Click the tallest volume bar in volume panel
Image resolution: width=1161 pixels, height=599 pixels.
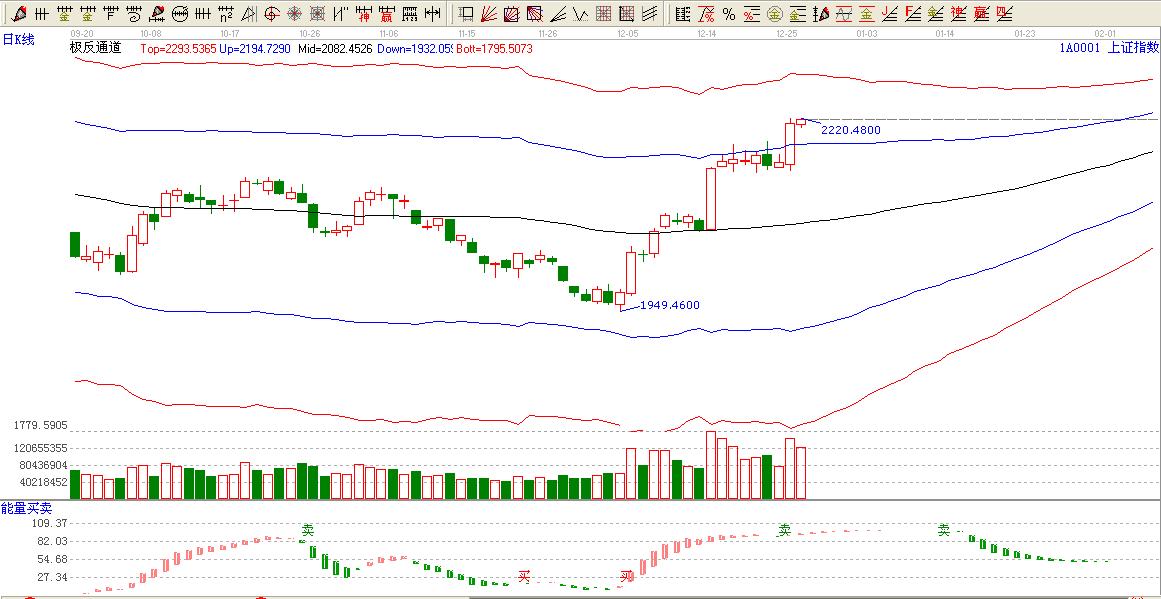(x=711, y=465)
